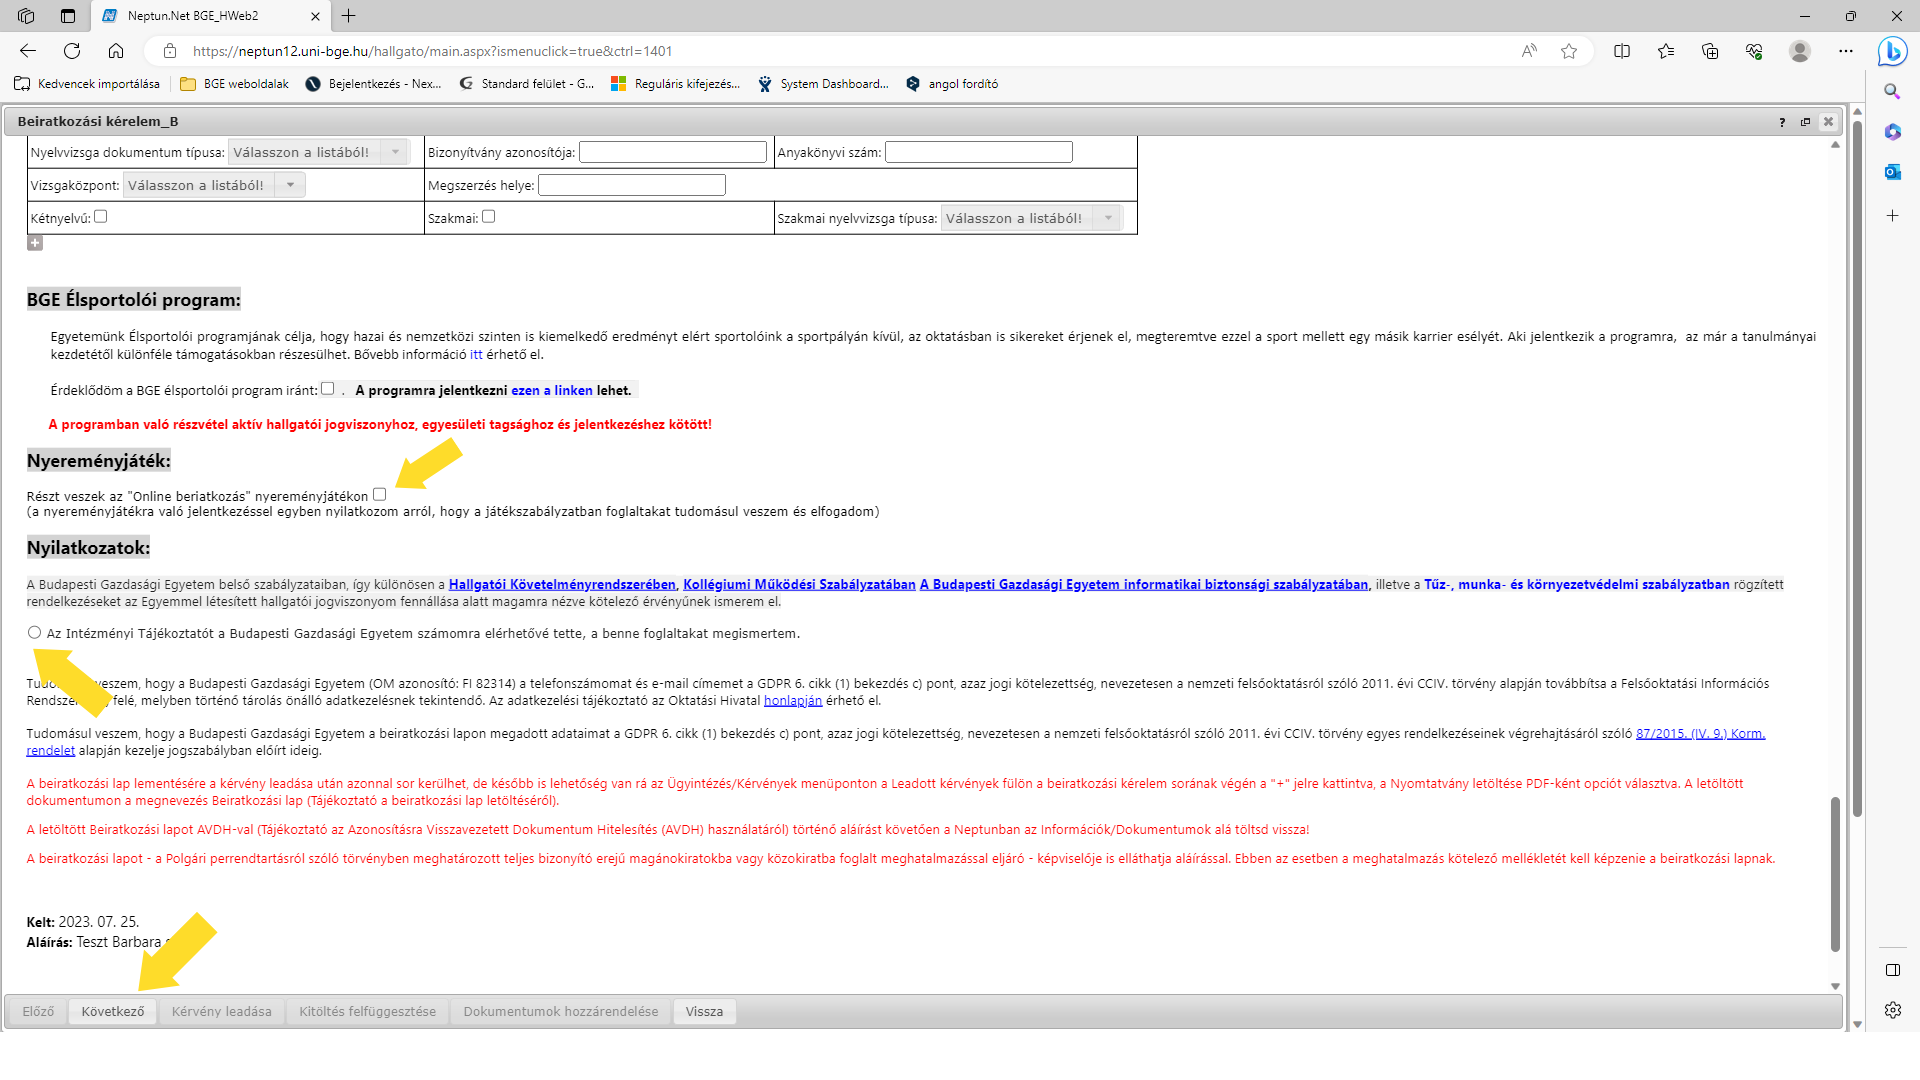Screen dimensions: 1920x1080
Task: Open the 87/2015. (IV. 9.) Korm. link
Action: 1700,734
